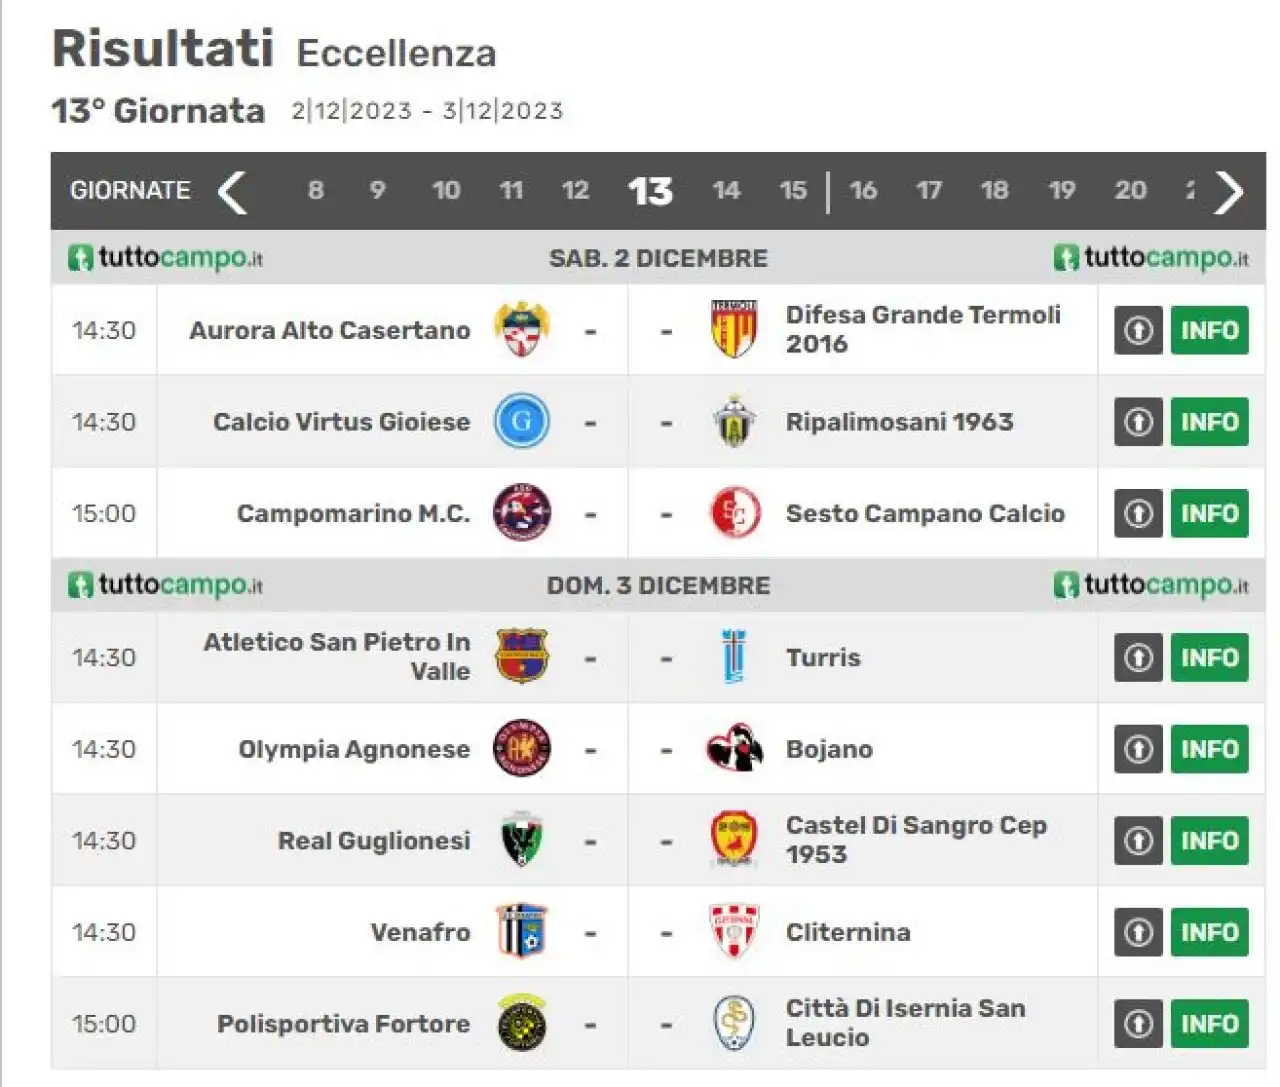
Task: Go to previous giornate with left chevron
Action: click(232, 192)
